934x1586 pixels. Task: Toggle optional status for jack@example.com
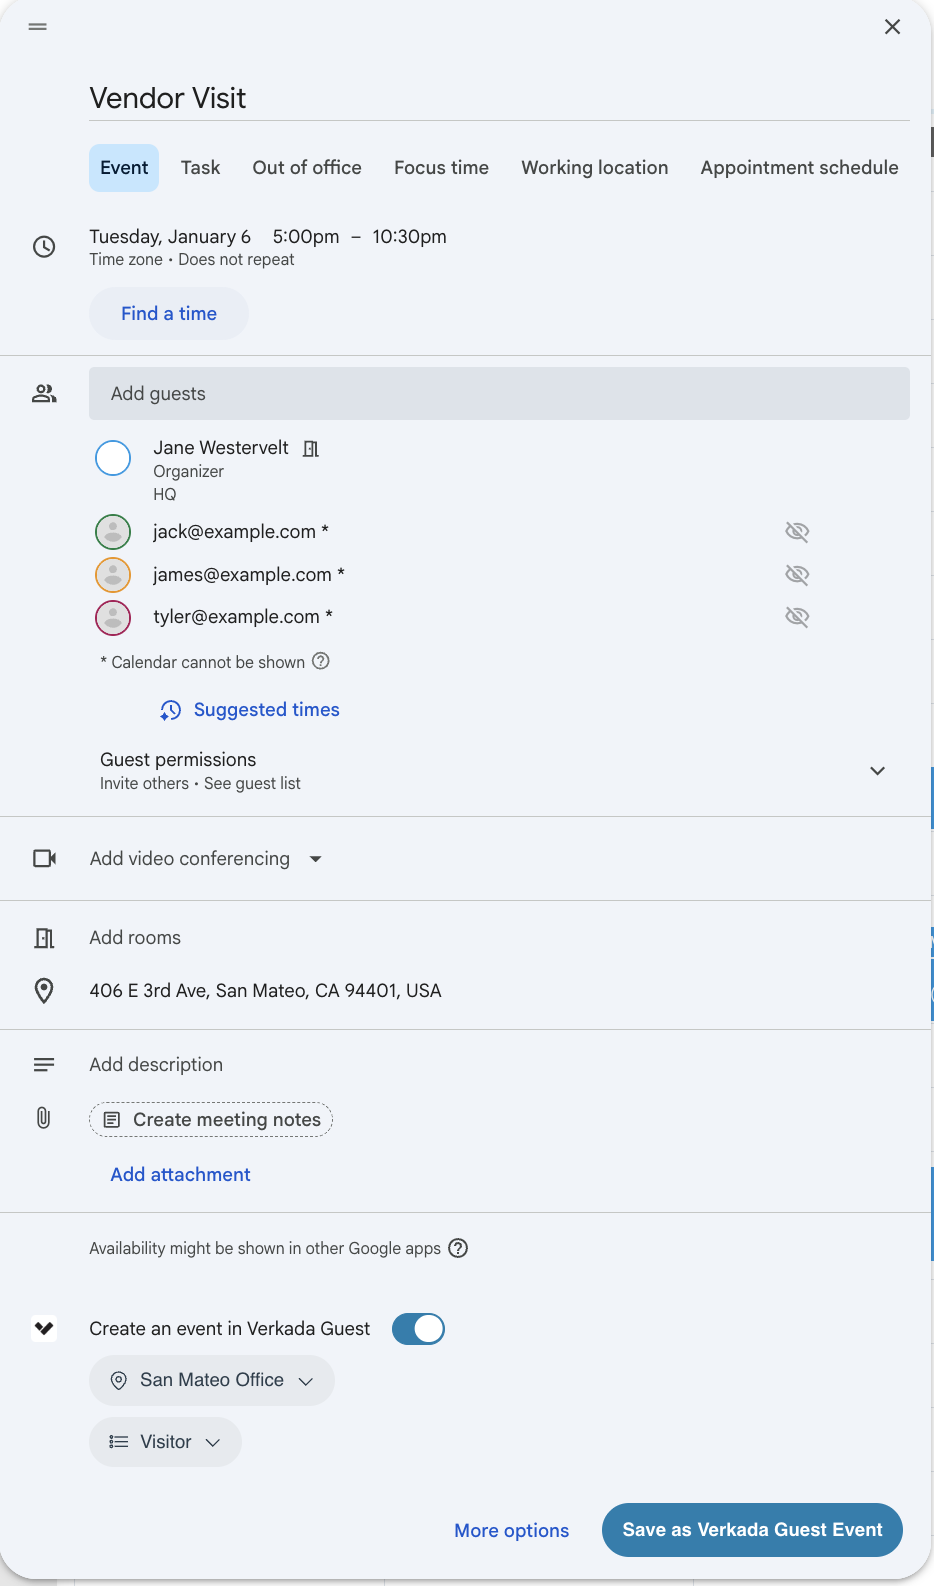coord(797,532)
